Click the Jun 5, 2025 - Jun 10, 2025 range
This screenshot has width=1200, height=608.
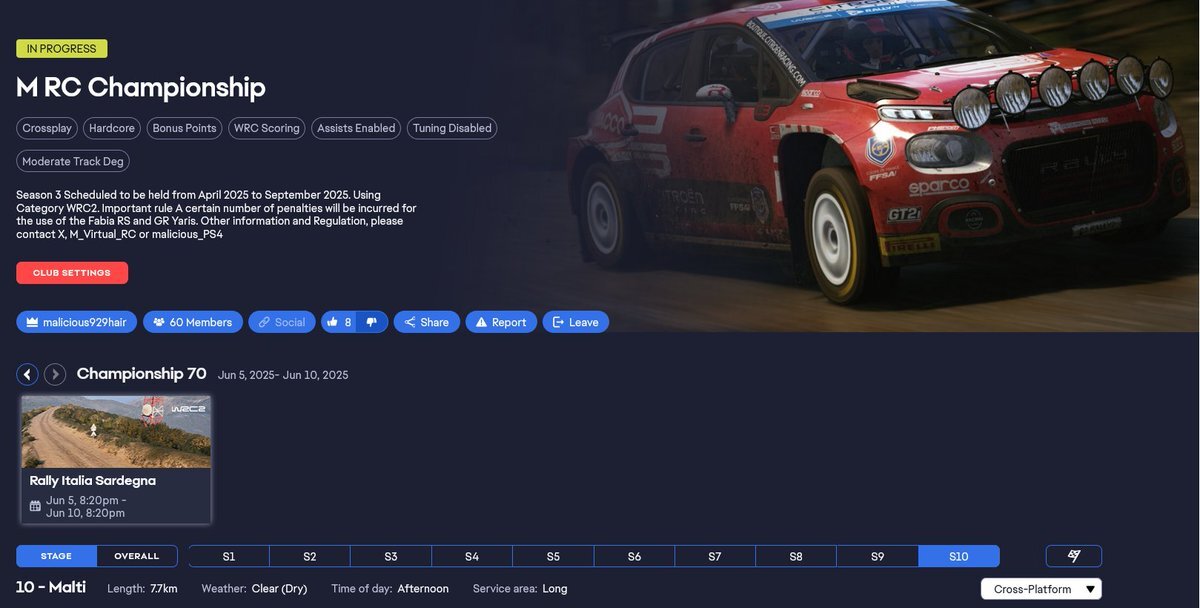click(283, 375)
